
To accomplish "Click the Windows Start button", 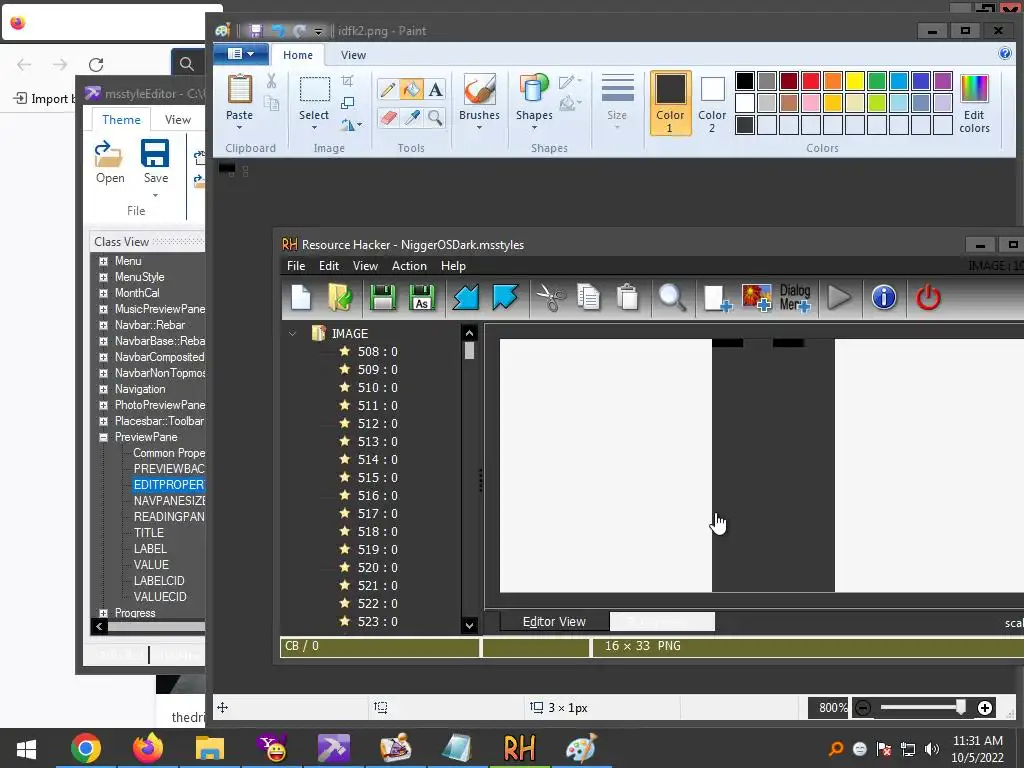I will tap(26, 749).
